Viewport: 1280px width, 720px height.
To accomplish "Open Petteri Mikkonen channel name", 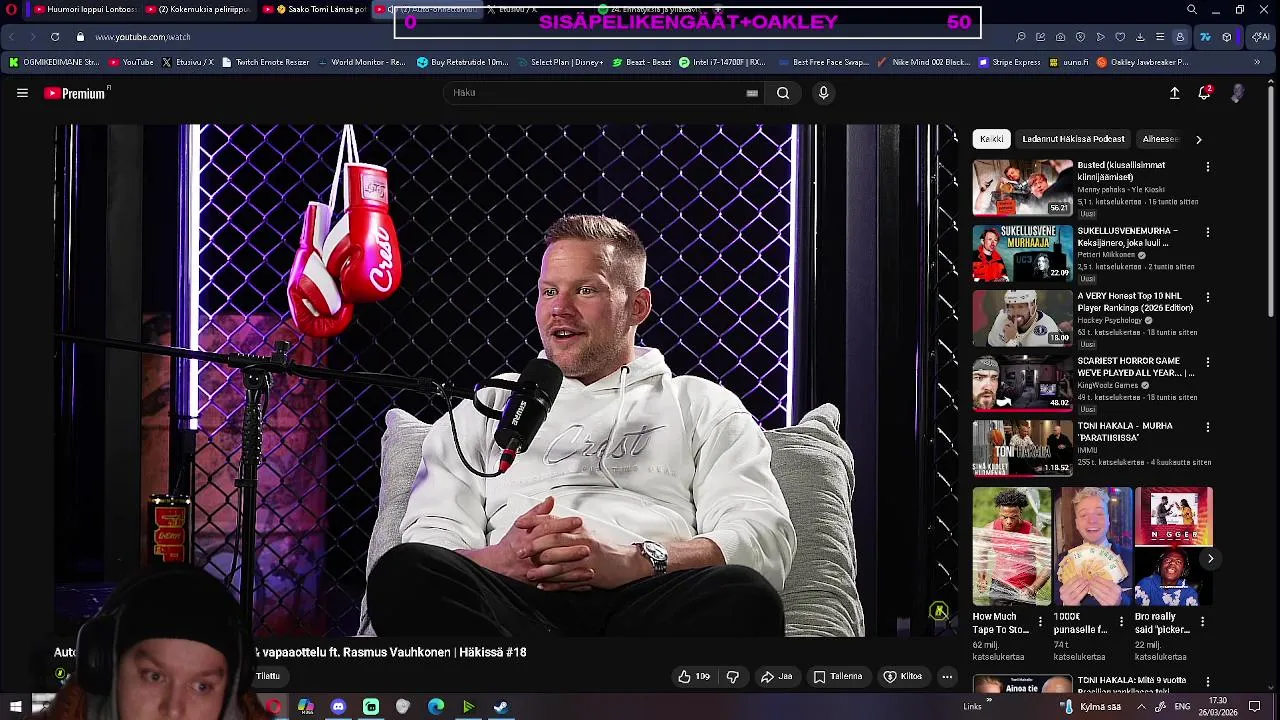I will [x=1106, y=255].
